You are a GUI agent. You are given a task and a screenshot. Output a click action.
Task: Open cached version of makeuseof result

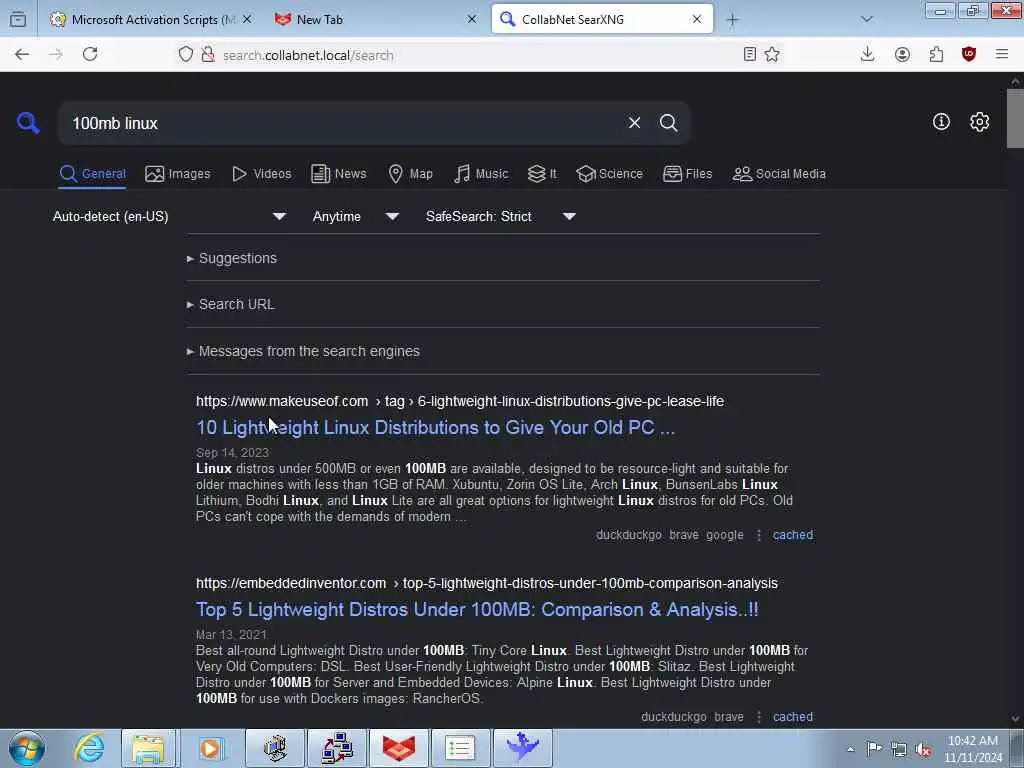793,535
